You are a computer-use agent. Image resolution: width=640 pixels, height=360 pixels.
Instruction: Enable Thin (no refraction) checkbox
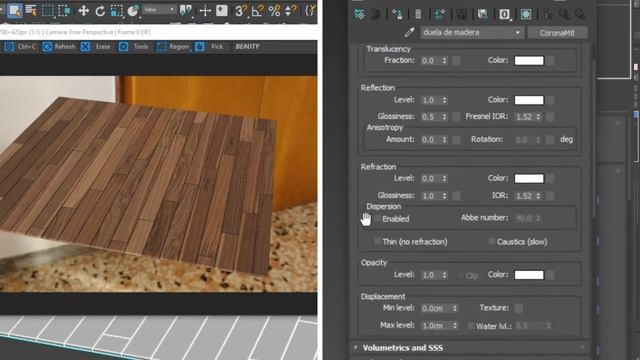378,241
